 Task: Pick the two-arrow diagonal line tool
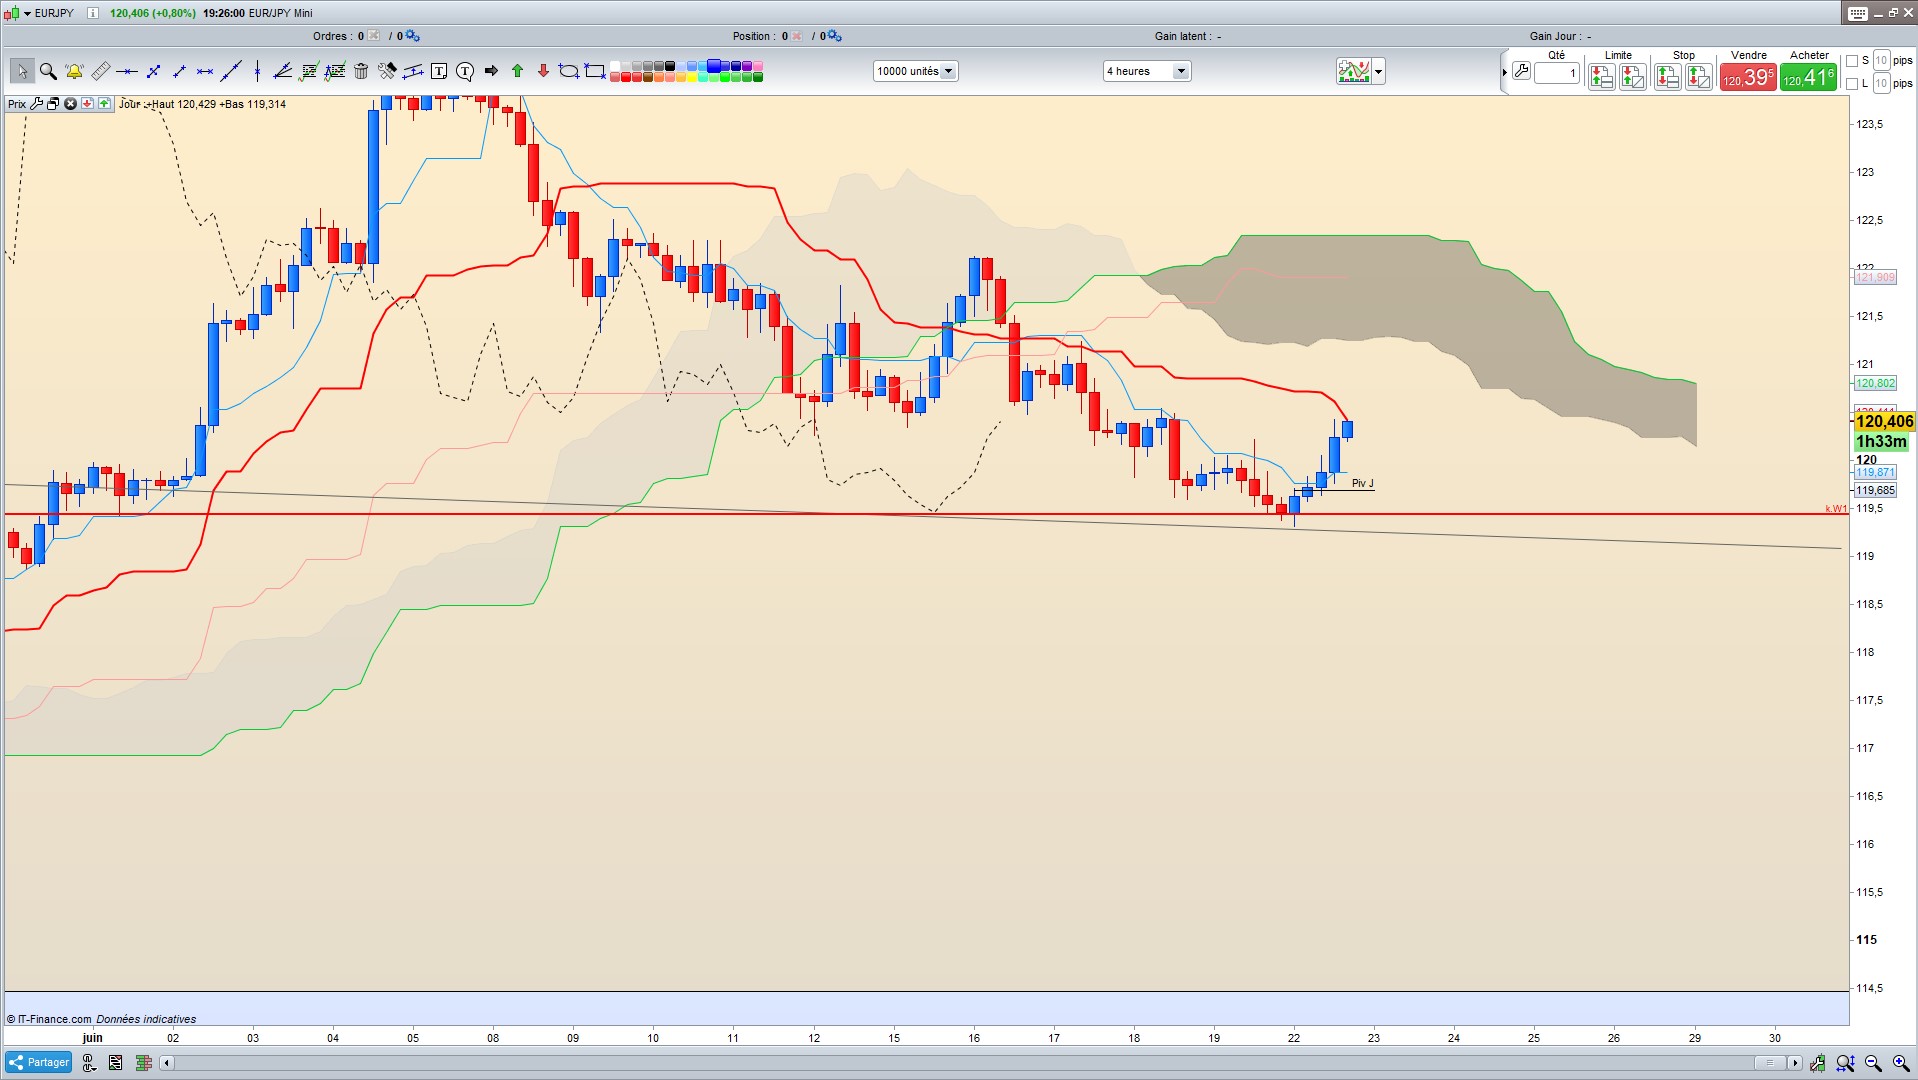[153, 71]
